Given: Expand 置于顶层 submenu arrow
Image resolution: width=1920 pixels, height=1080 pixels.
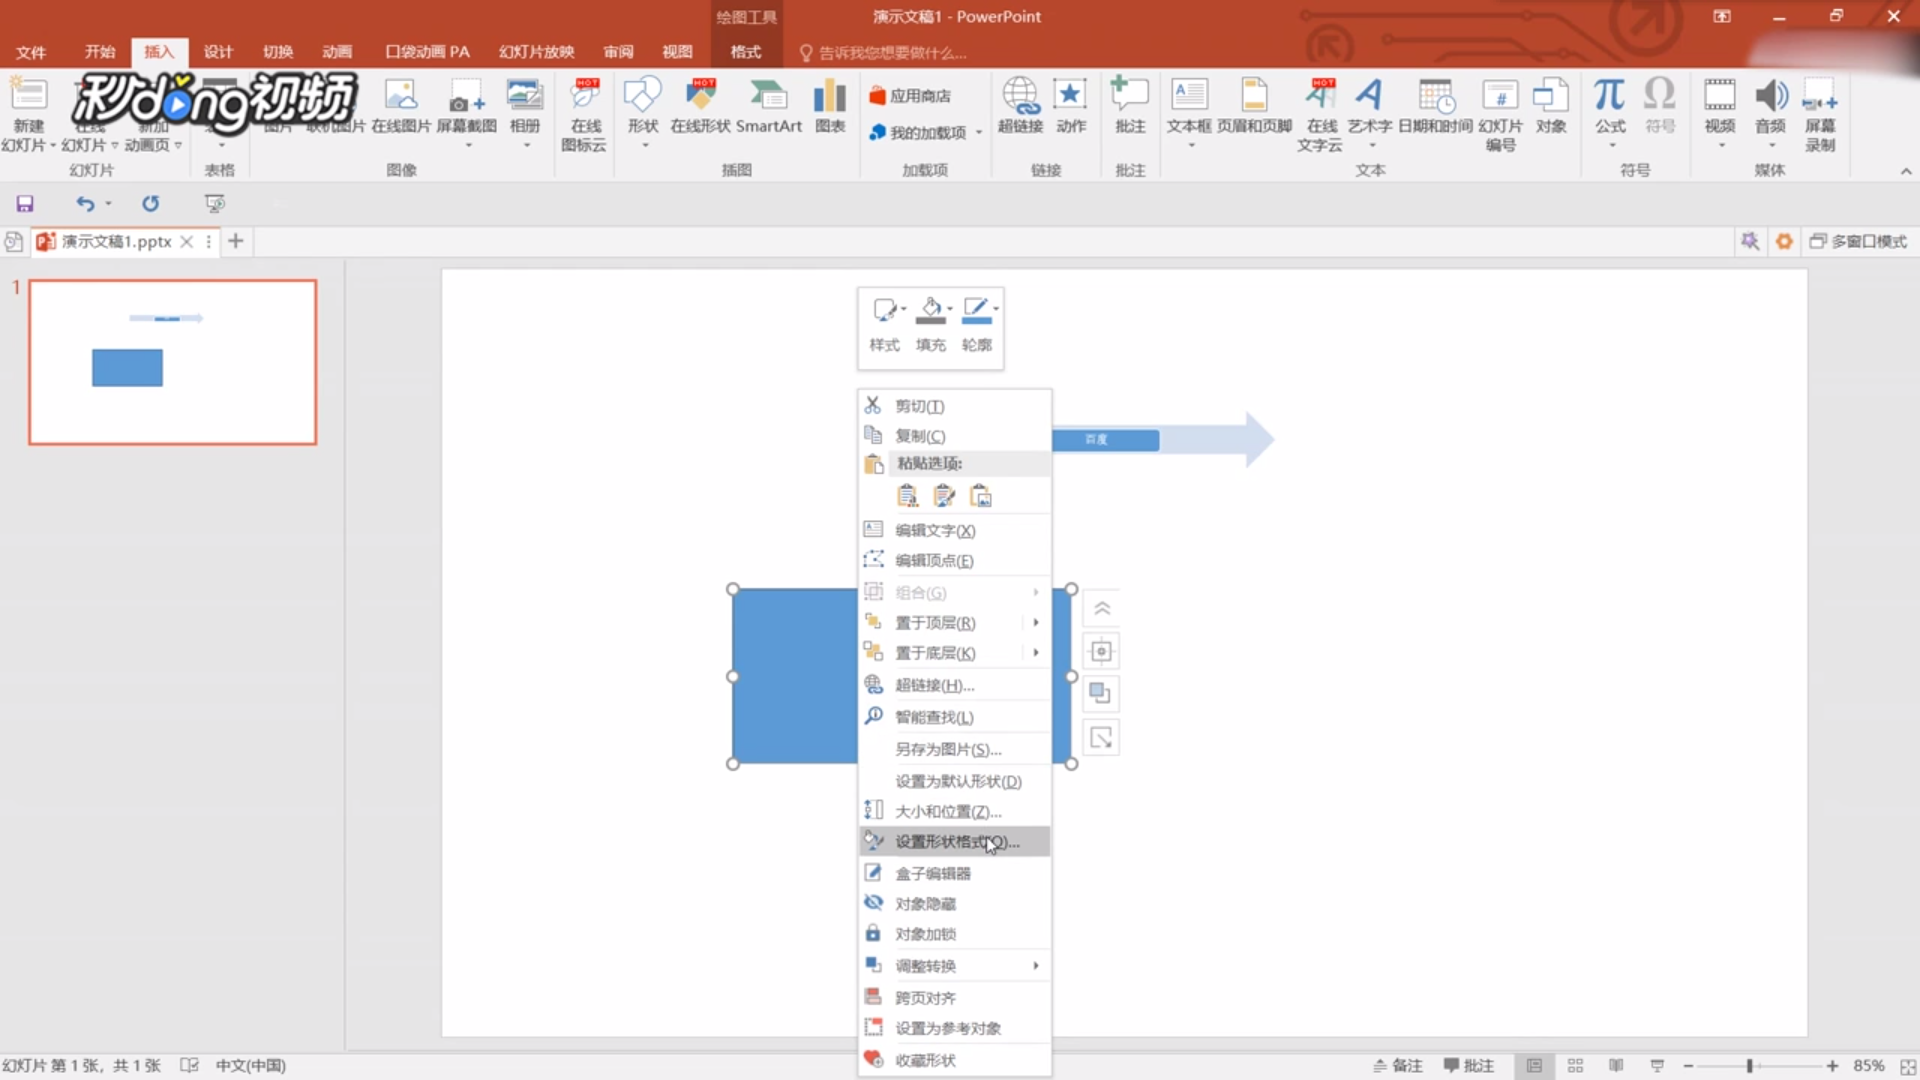Looking at the screenshot, I should click(x=1036, y=623).
